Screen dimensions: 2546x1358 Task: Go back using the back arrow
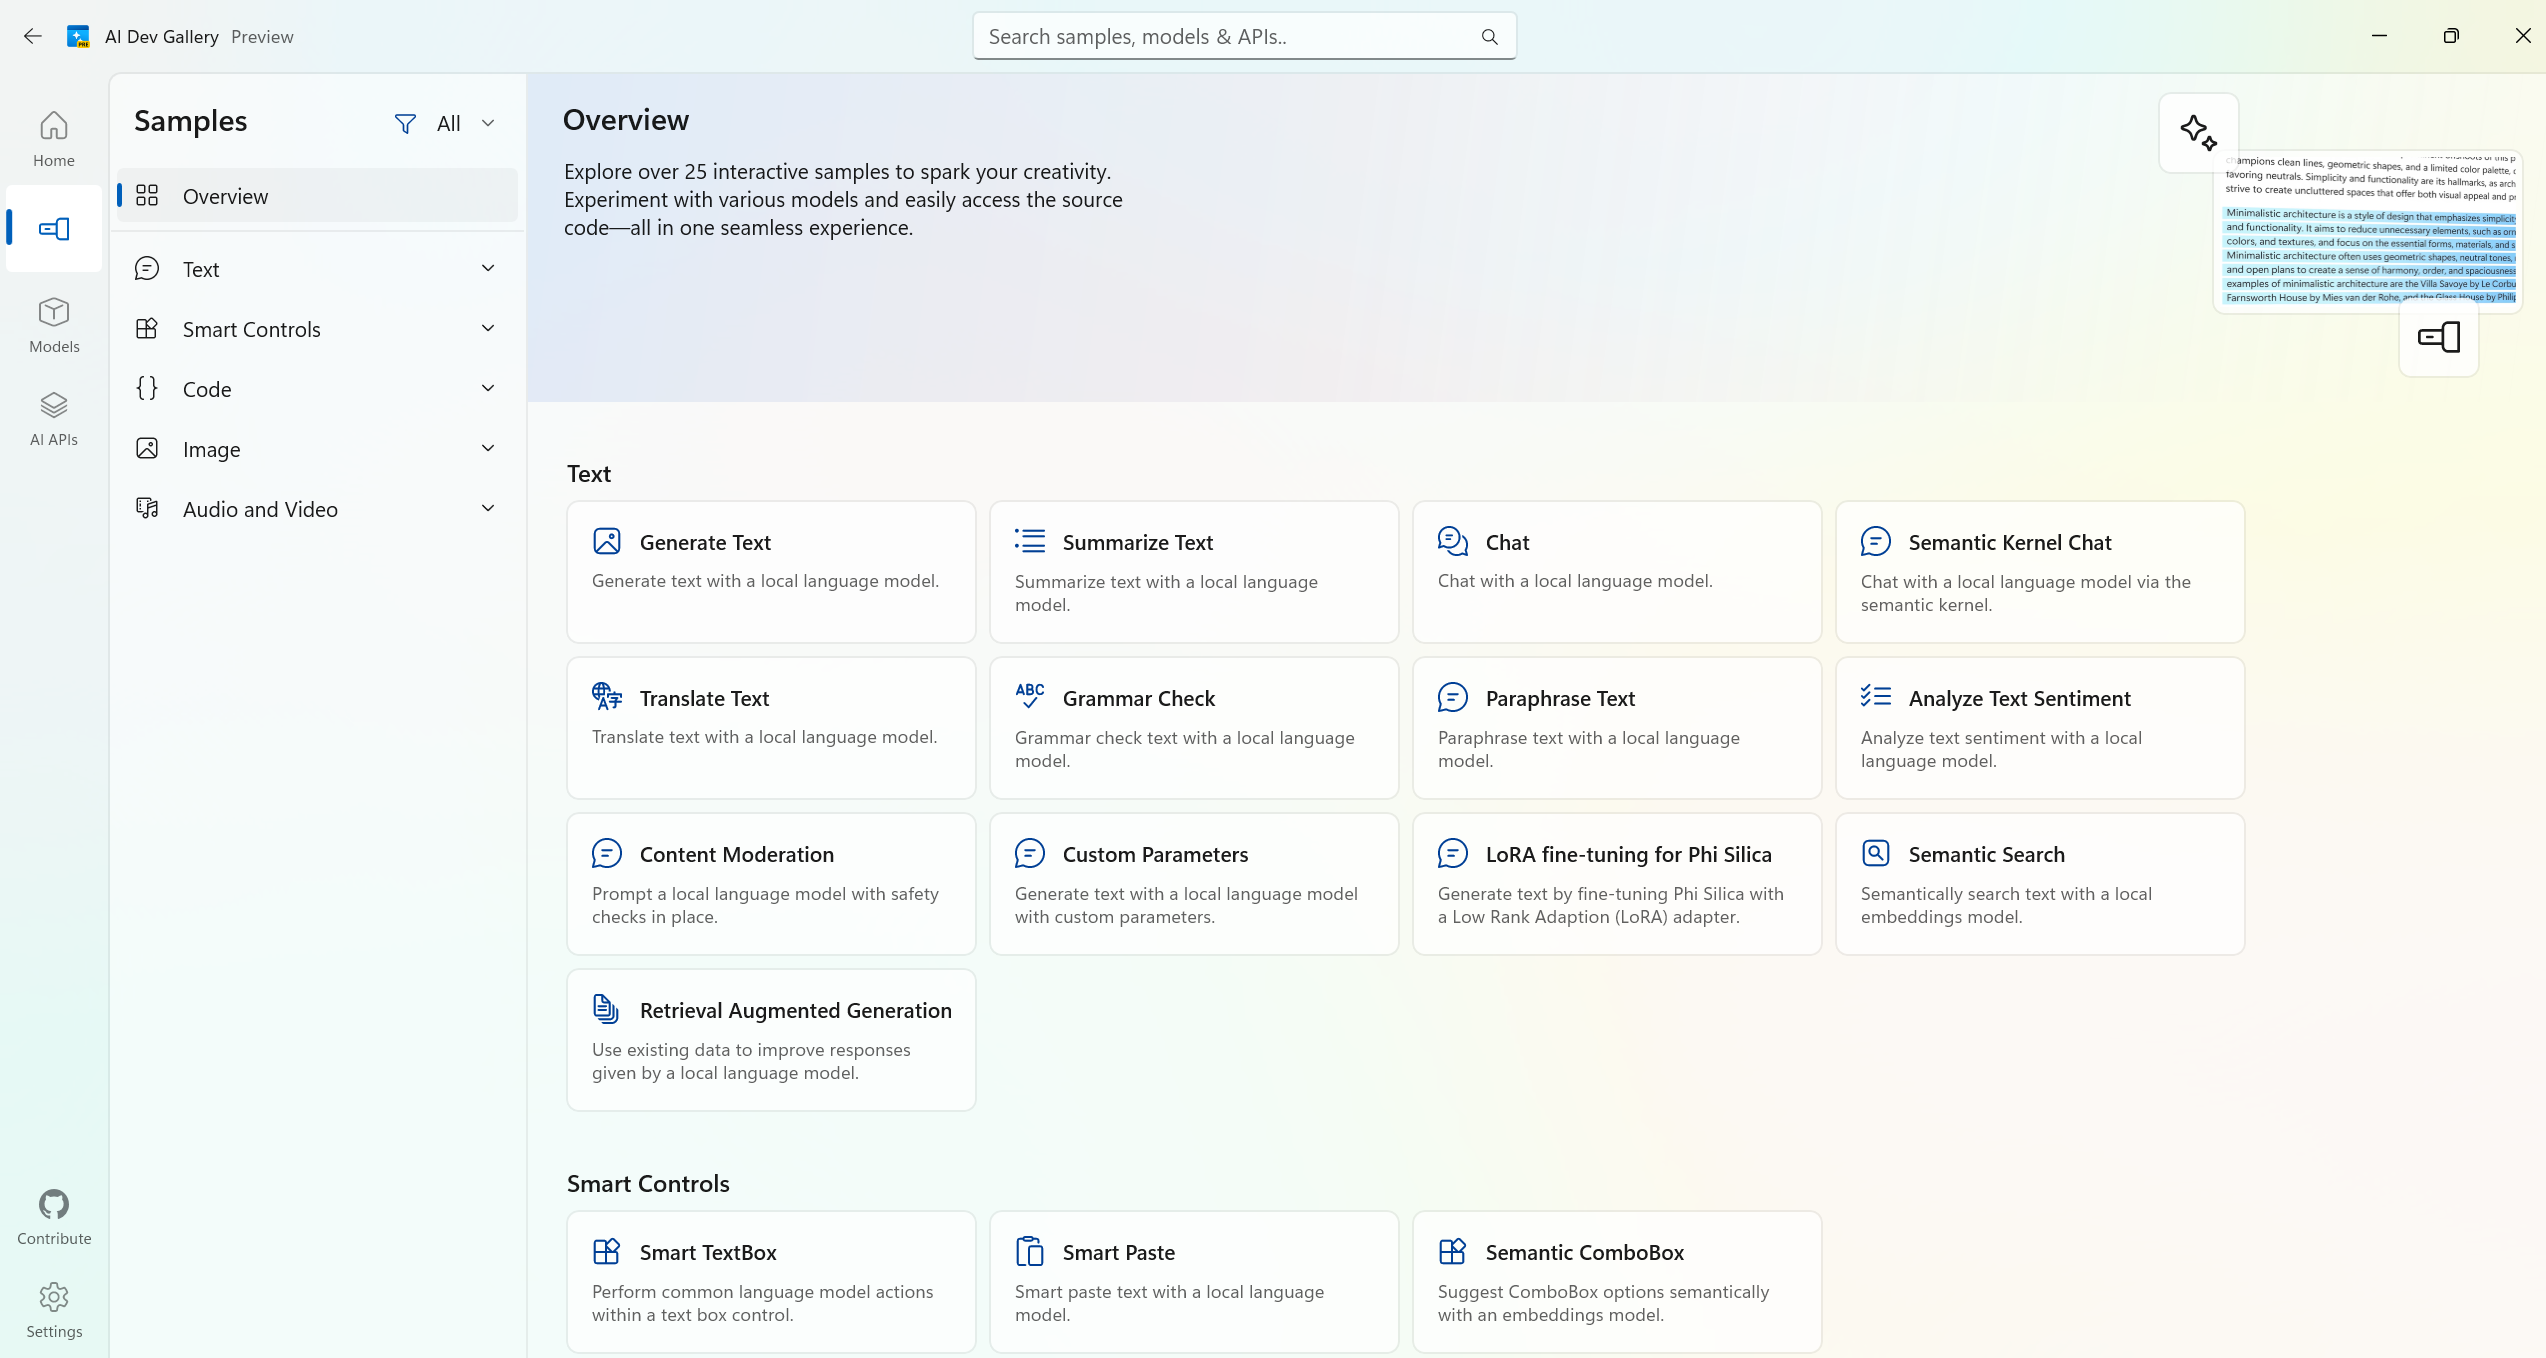tap(33, 37)
